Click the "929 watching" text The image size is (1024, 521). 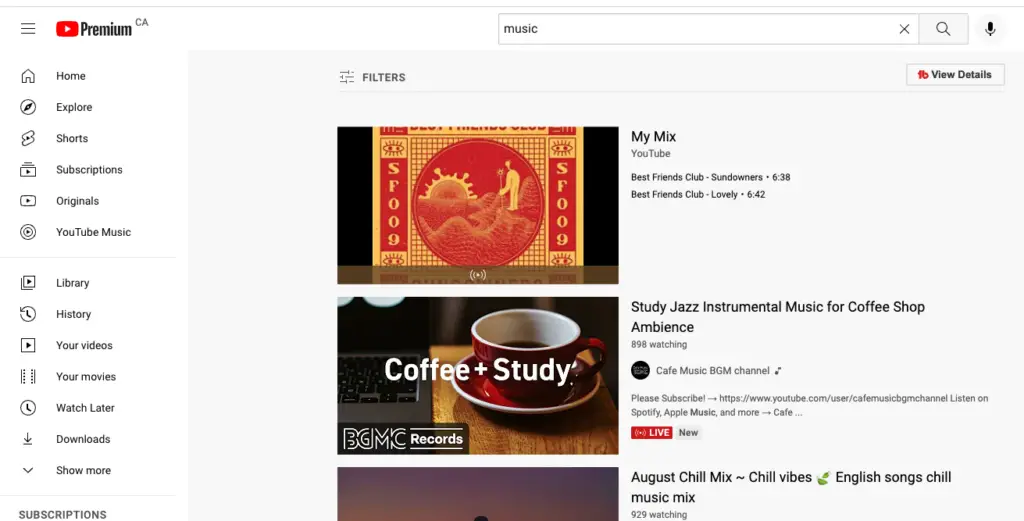tap(659, 514)
